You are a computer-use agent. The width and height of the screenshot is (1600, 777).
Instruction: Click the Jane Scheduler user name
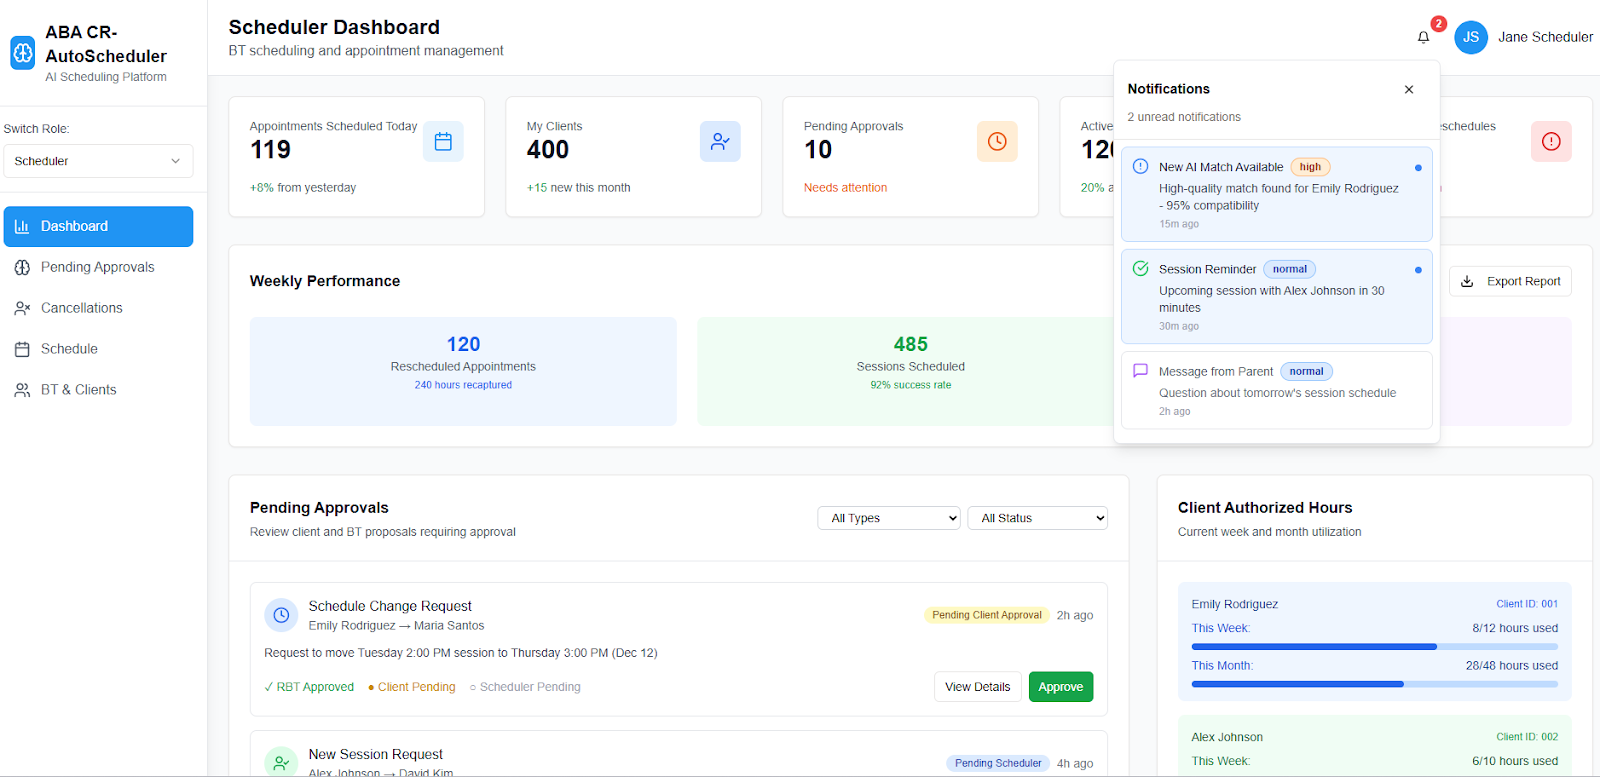[1545, 37]
